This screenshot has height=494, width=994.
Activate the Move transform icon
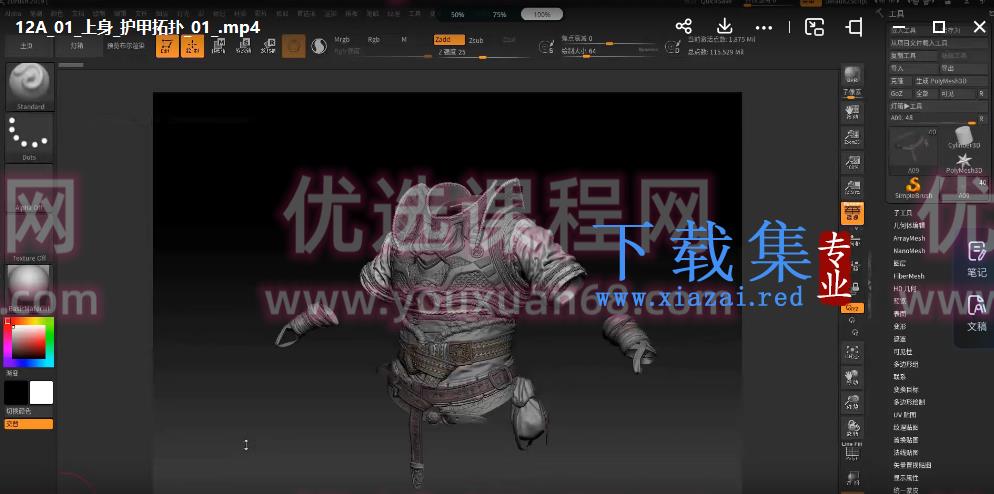(219, 46)
